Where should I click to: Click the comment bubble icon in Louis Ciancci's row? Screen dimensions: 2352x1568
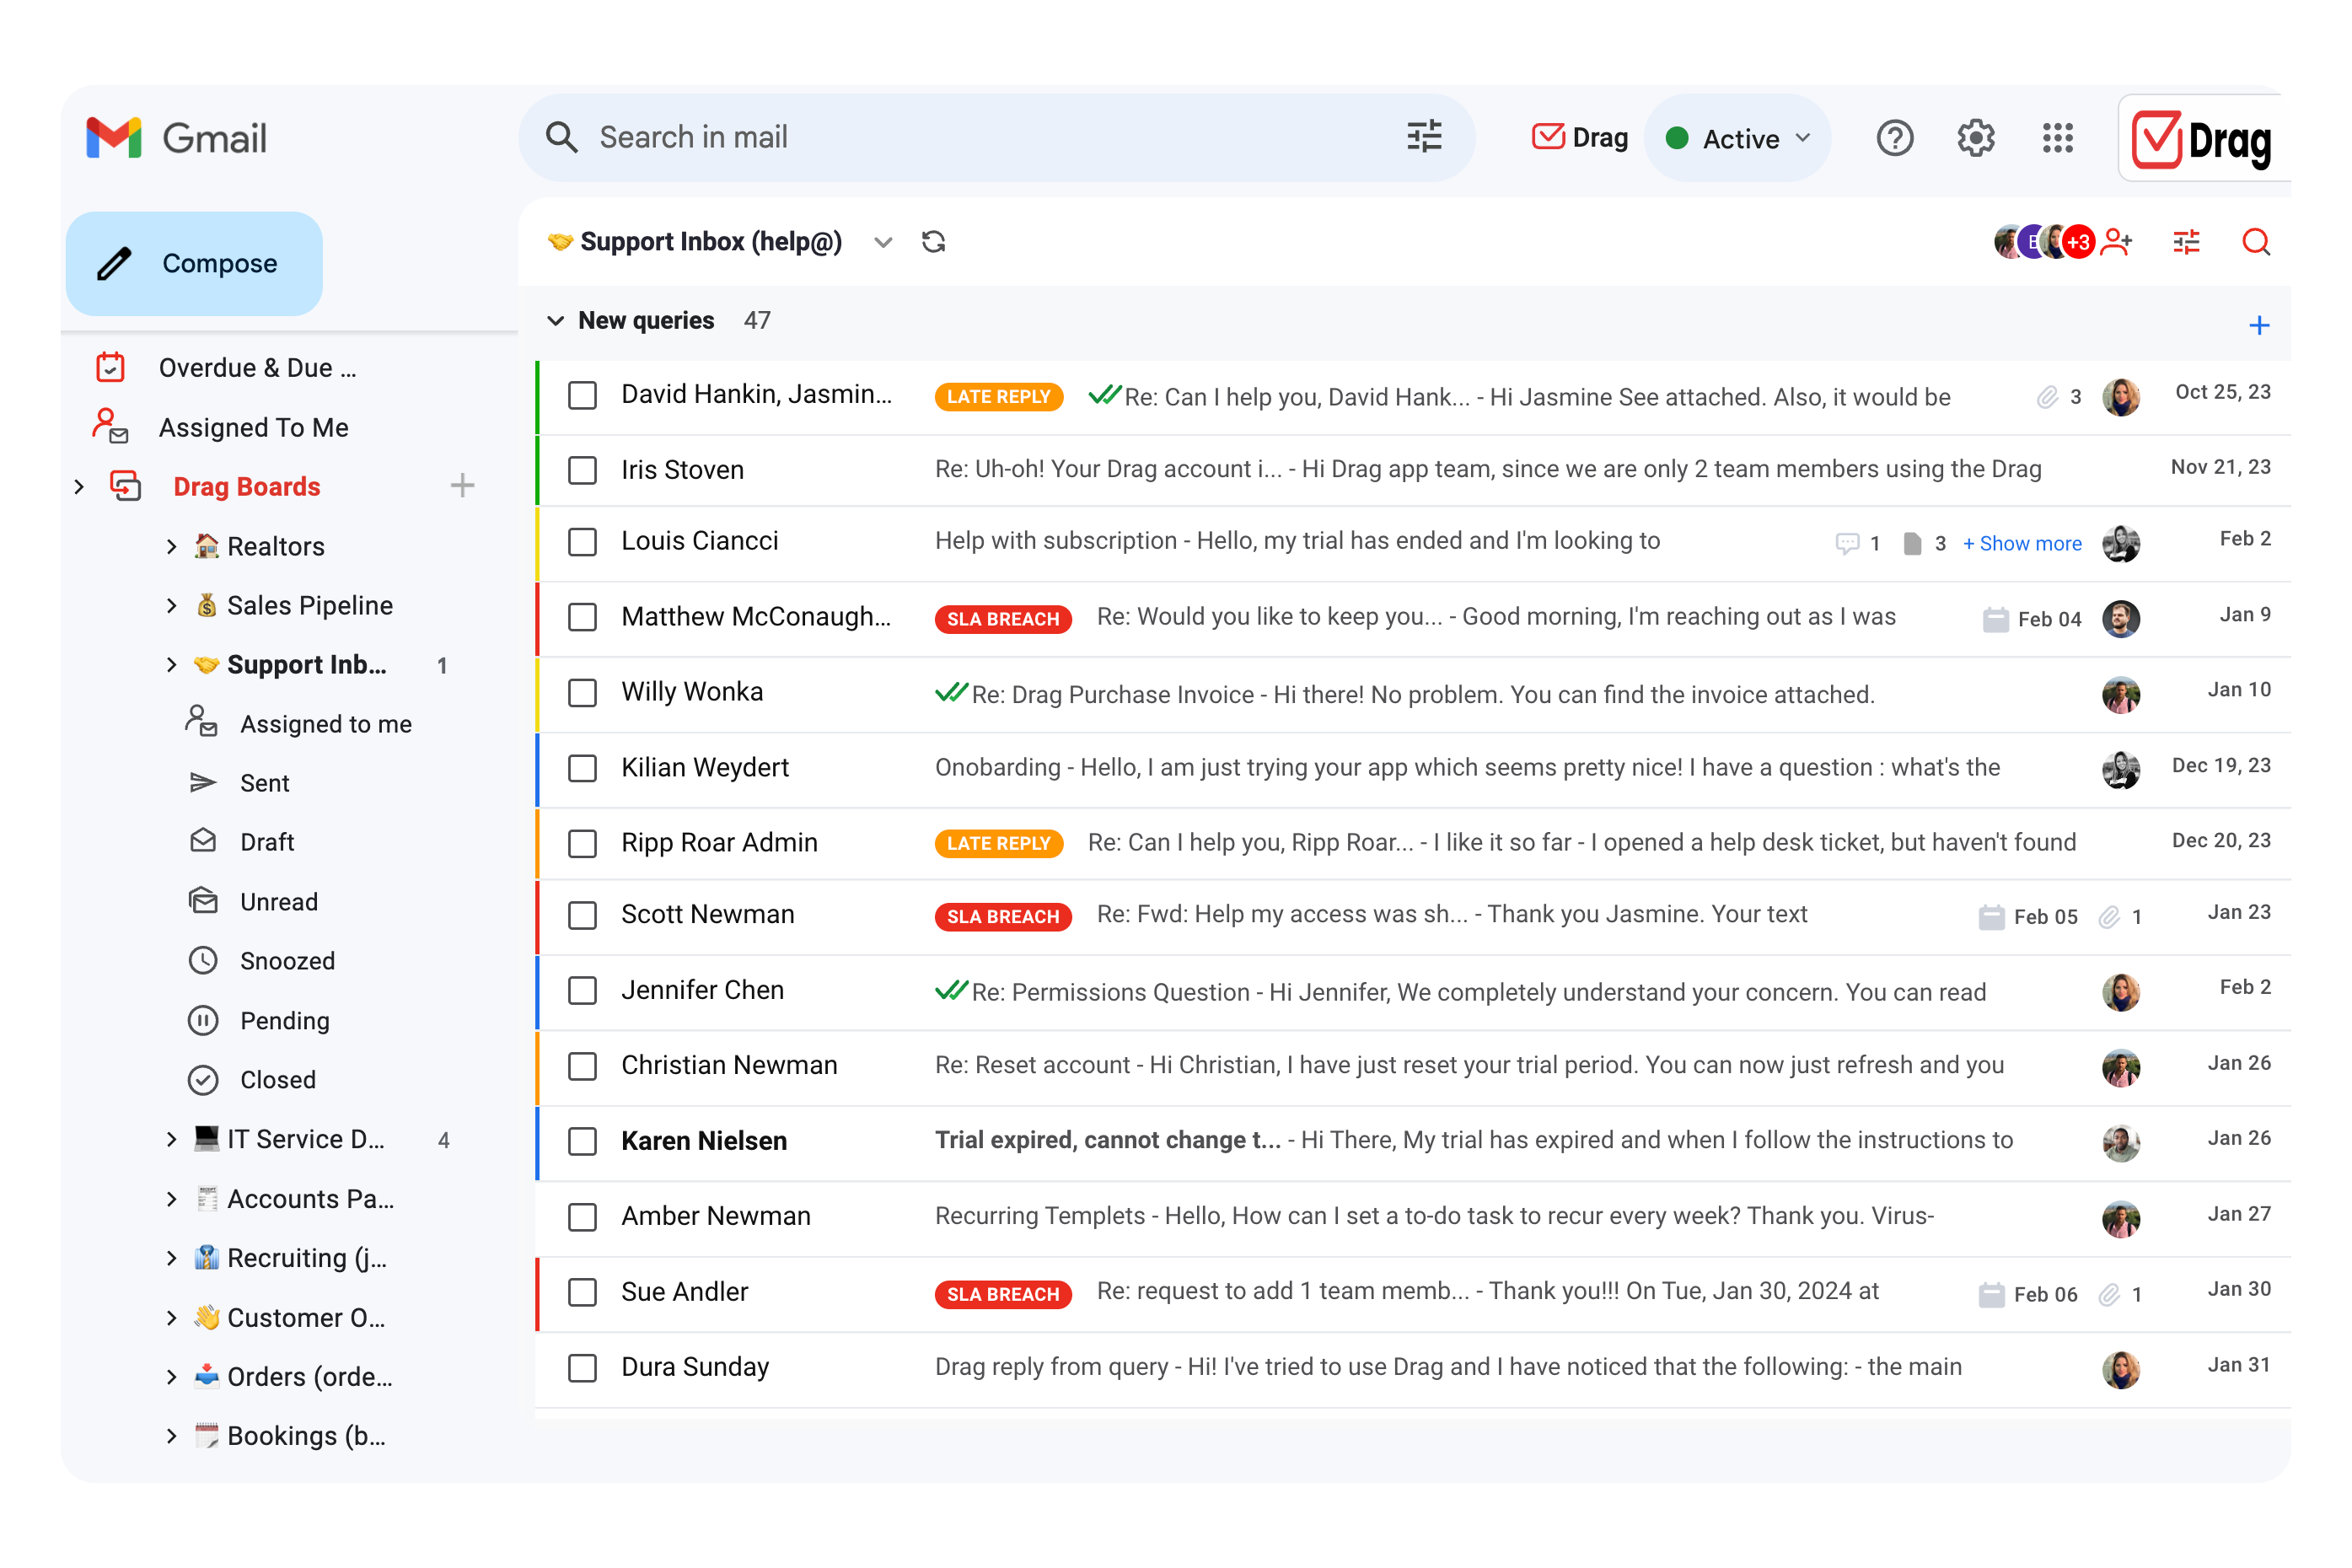(x=1846, y=543)
